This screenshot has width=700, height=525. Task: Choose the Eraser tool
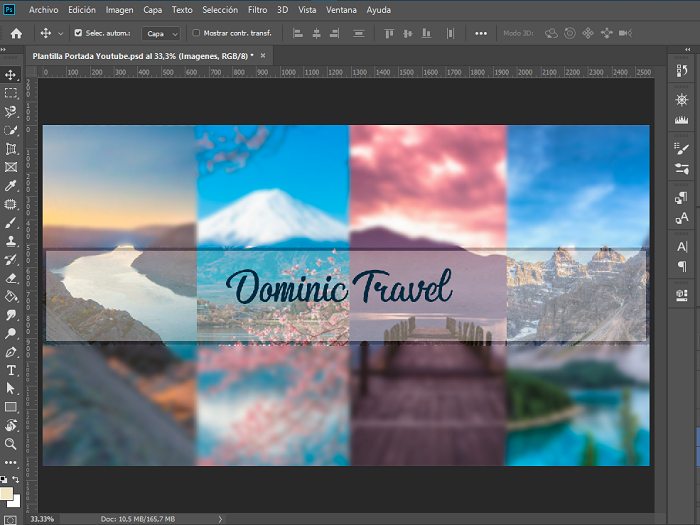10,279
